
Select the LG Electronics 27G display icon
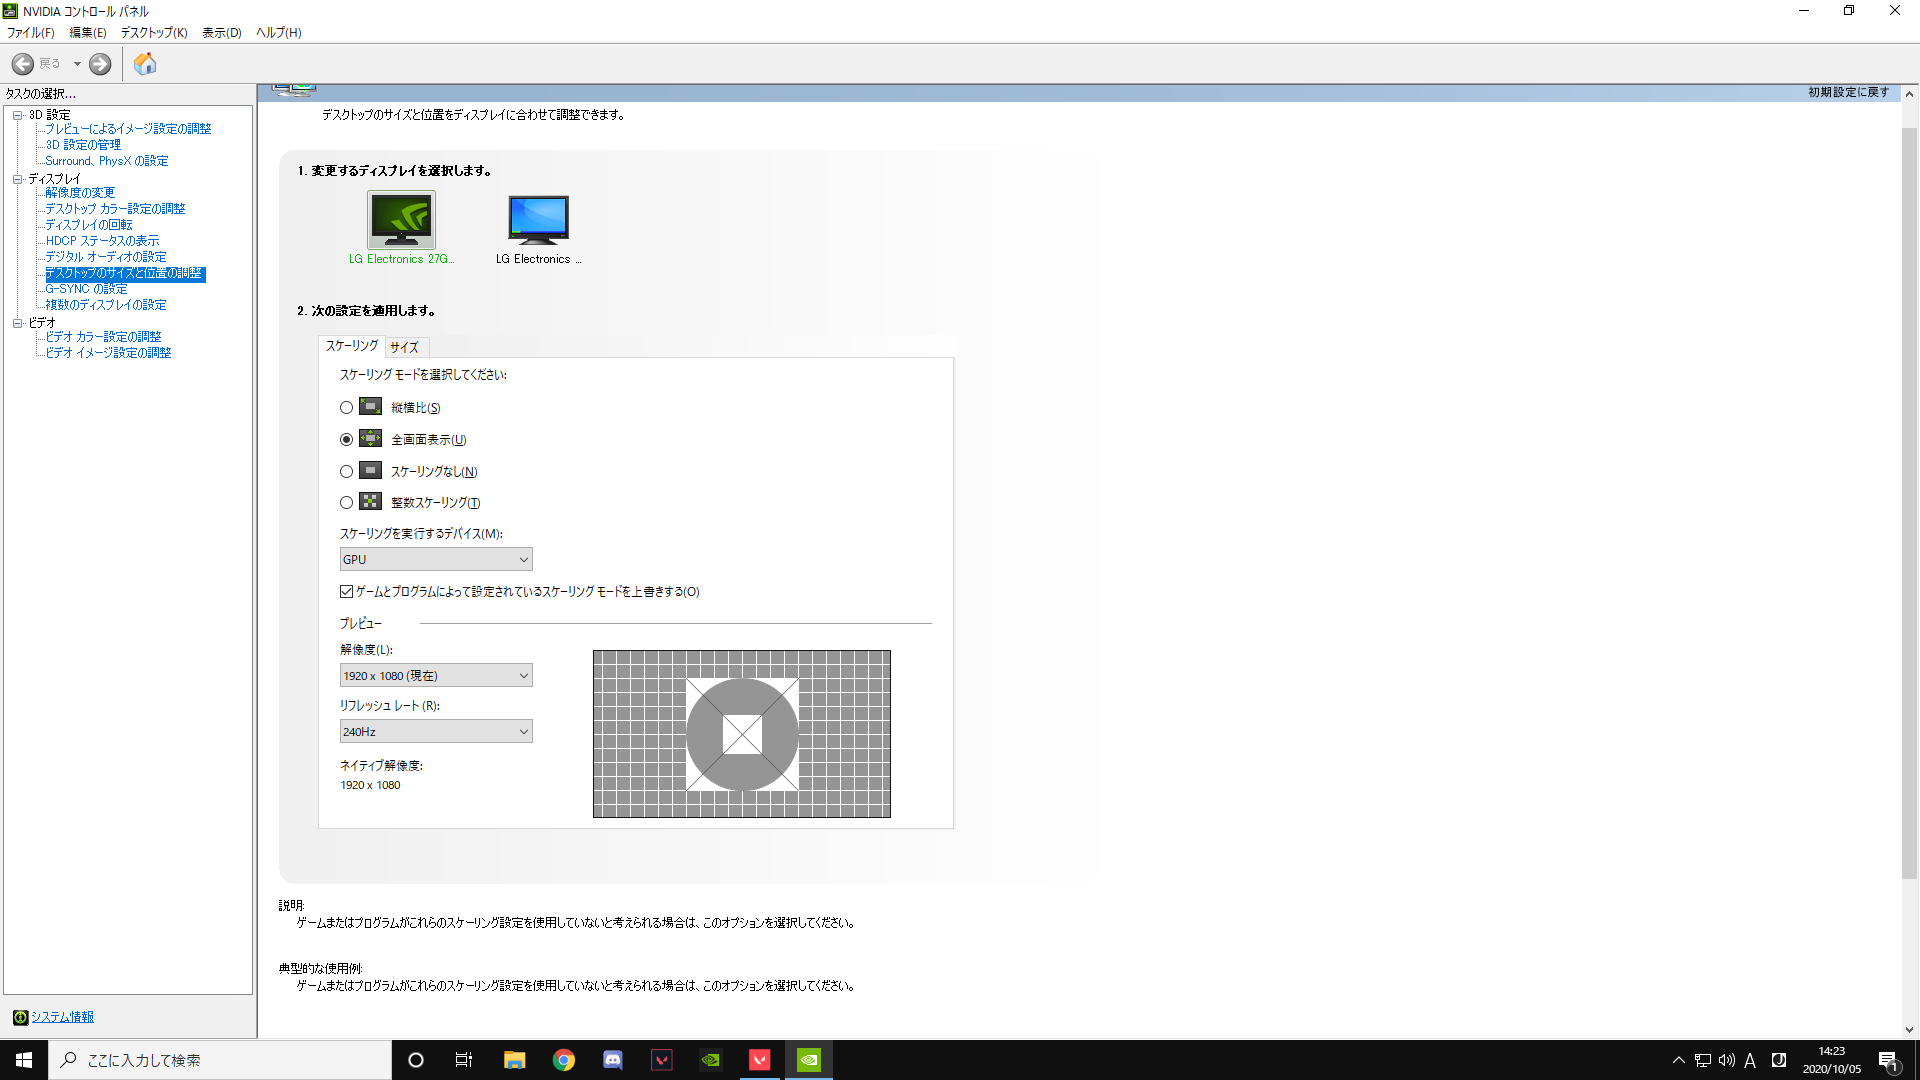401,220
